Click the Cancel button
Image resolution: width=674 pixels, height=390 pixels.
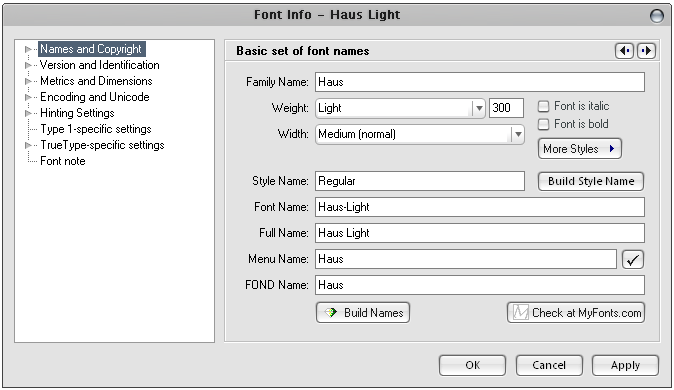point(549,365)
